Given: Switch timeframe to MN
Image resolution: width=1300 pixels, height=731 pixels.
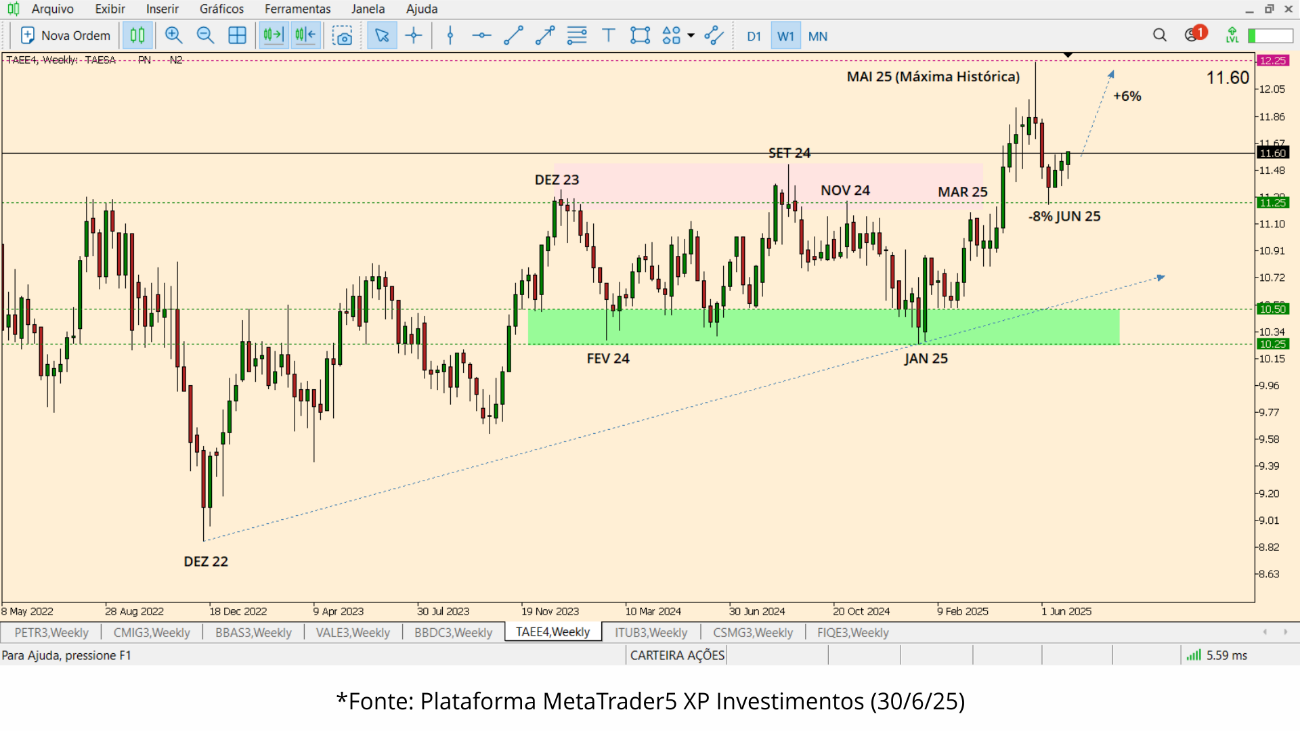Looking at the screenshot, I should pyautogui.click(x=818, y=36).
